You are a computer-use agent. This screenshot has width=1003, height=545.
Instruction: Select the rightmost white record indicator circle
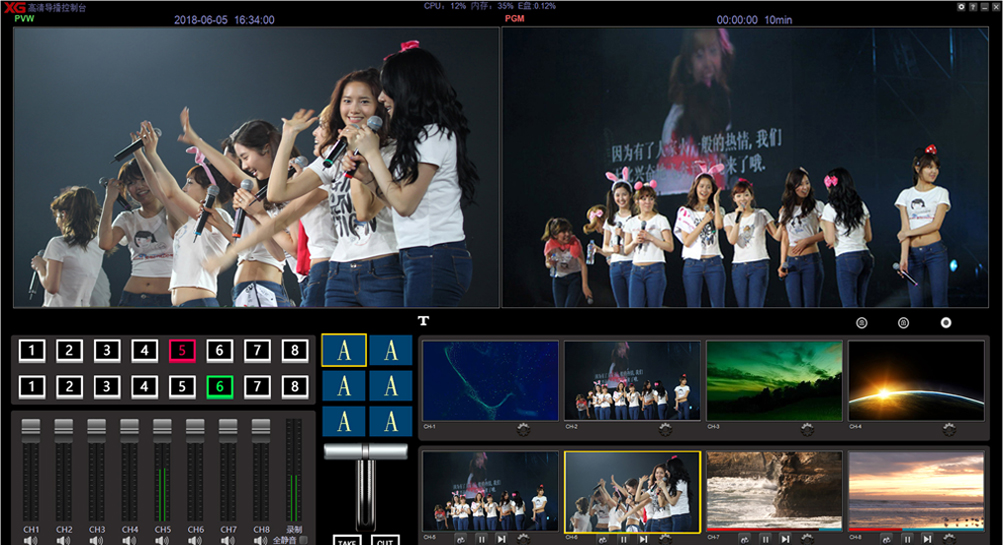[945, 323]
